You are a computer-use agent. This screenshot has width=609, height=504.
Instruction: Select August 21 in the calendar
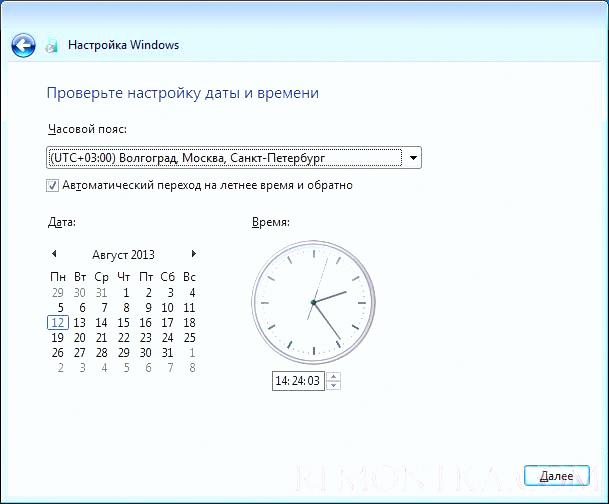click(102, 338)
